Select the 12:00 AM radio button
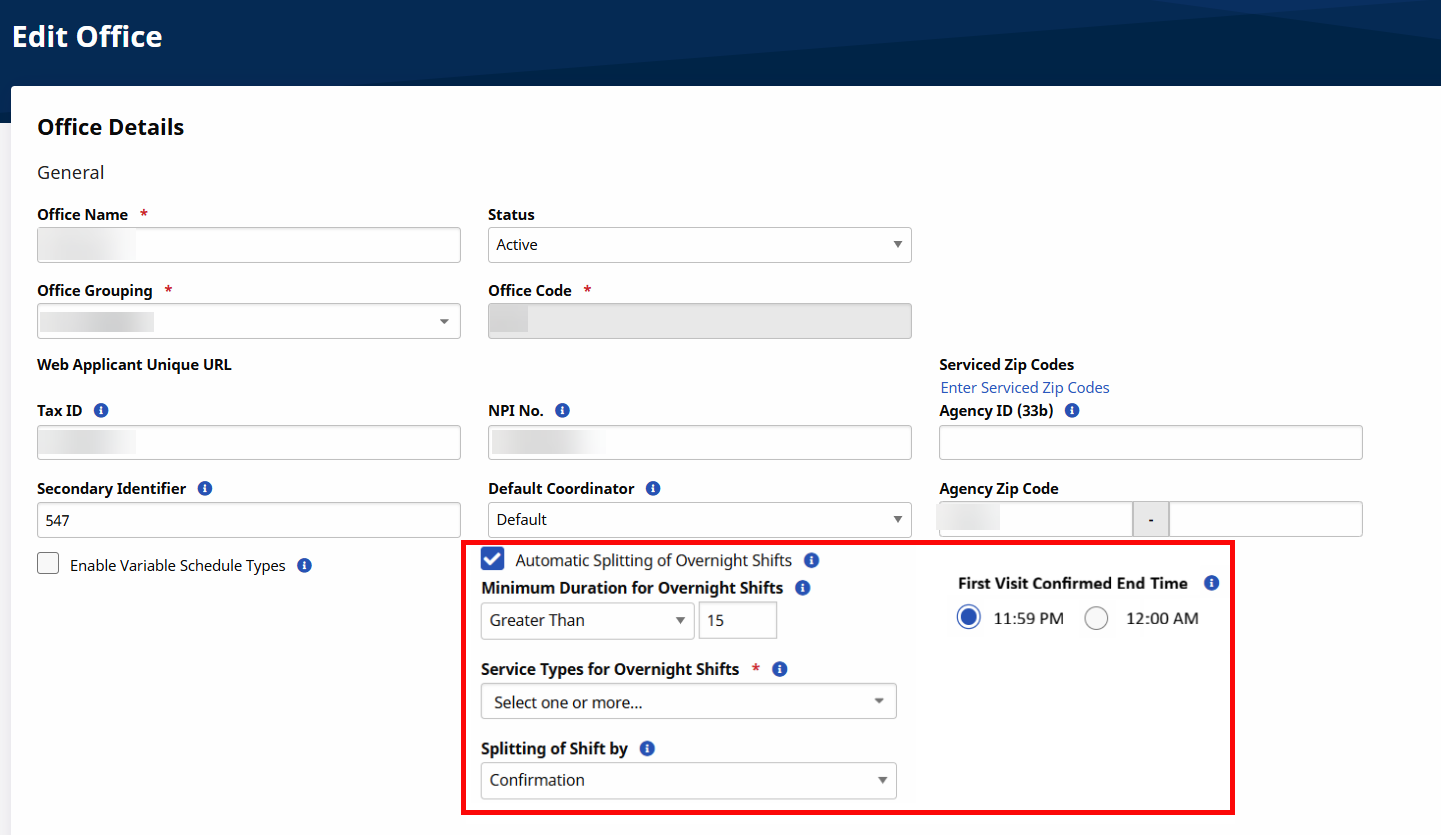The image size is (1441, 835). [x=1096, y=619]
